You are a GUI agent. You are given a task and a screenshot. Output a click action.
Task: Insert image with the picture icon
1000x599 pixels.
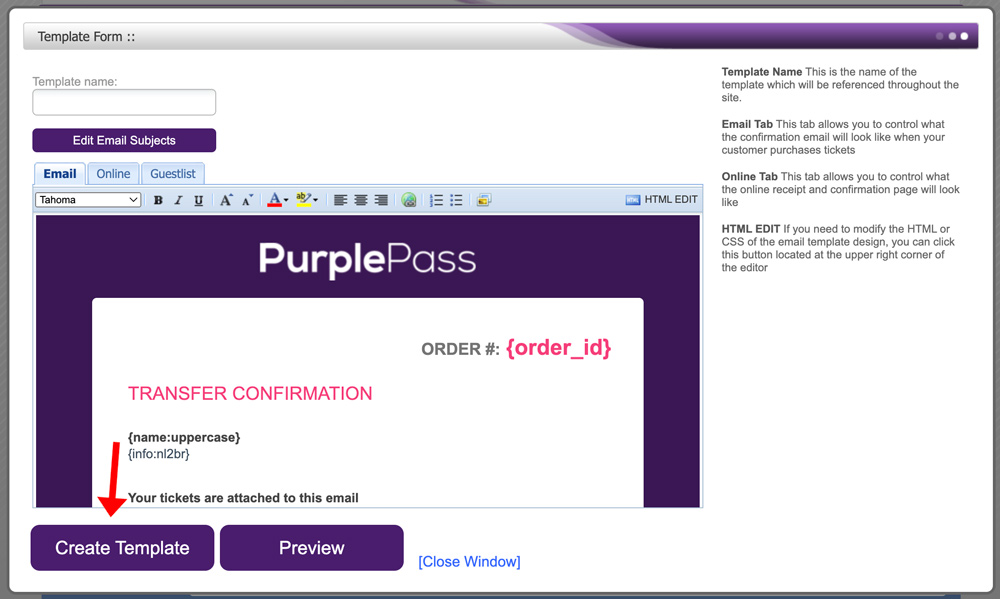484,200
